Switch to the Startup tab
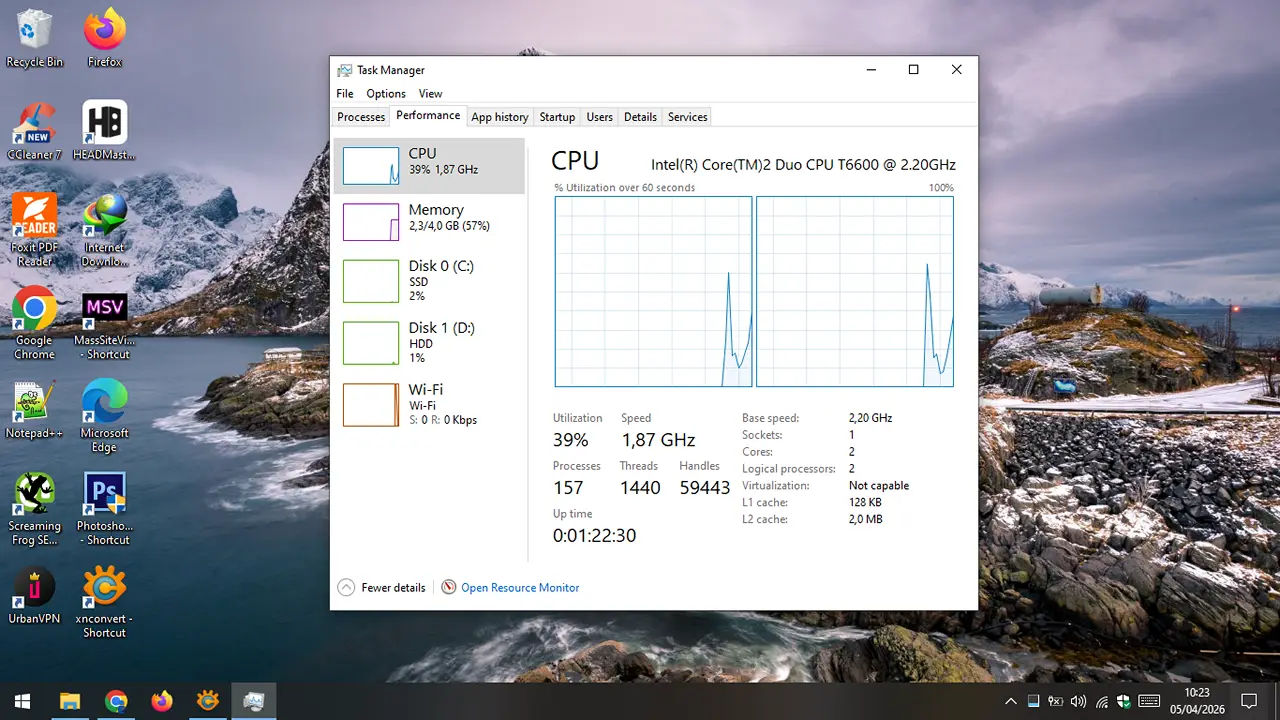The width and height of the screenshot is (1280, 720). coord(557,117)
